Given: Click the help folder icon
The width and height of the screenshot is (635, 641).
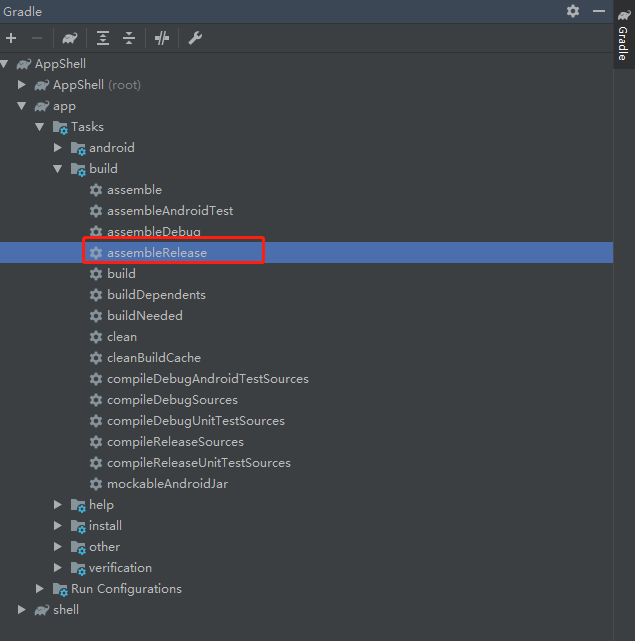Looking at the screenshot, I should 78,506.
